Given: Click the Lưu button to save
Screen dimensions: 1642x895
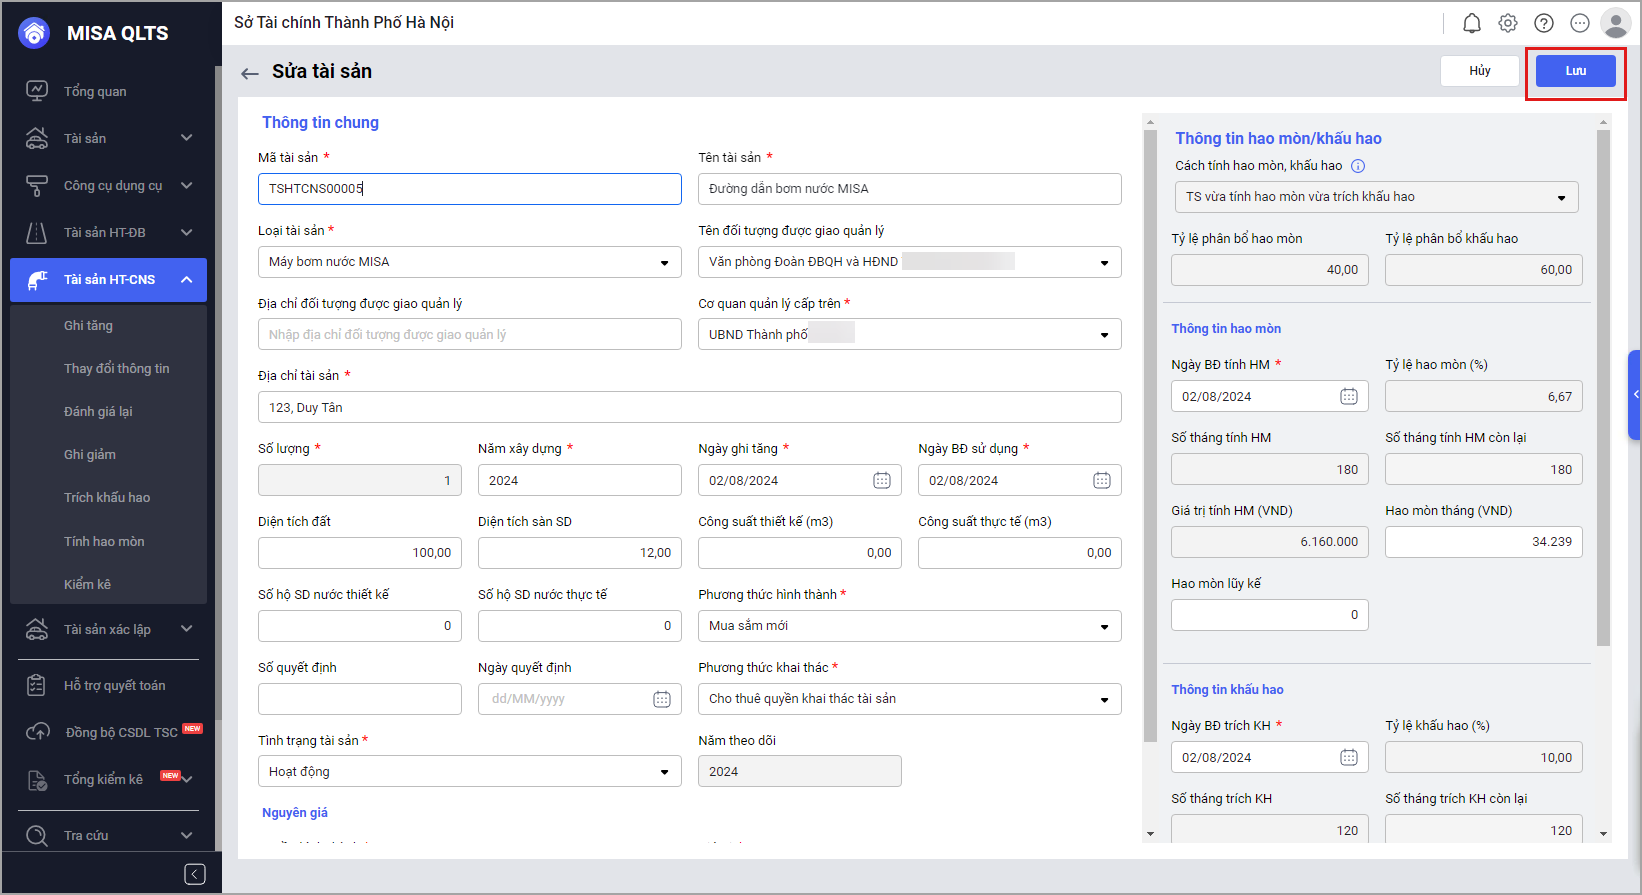Looking at the screenshot, I should pyautogui.click(x=1575, y=71).
